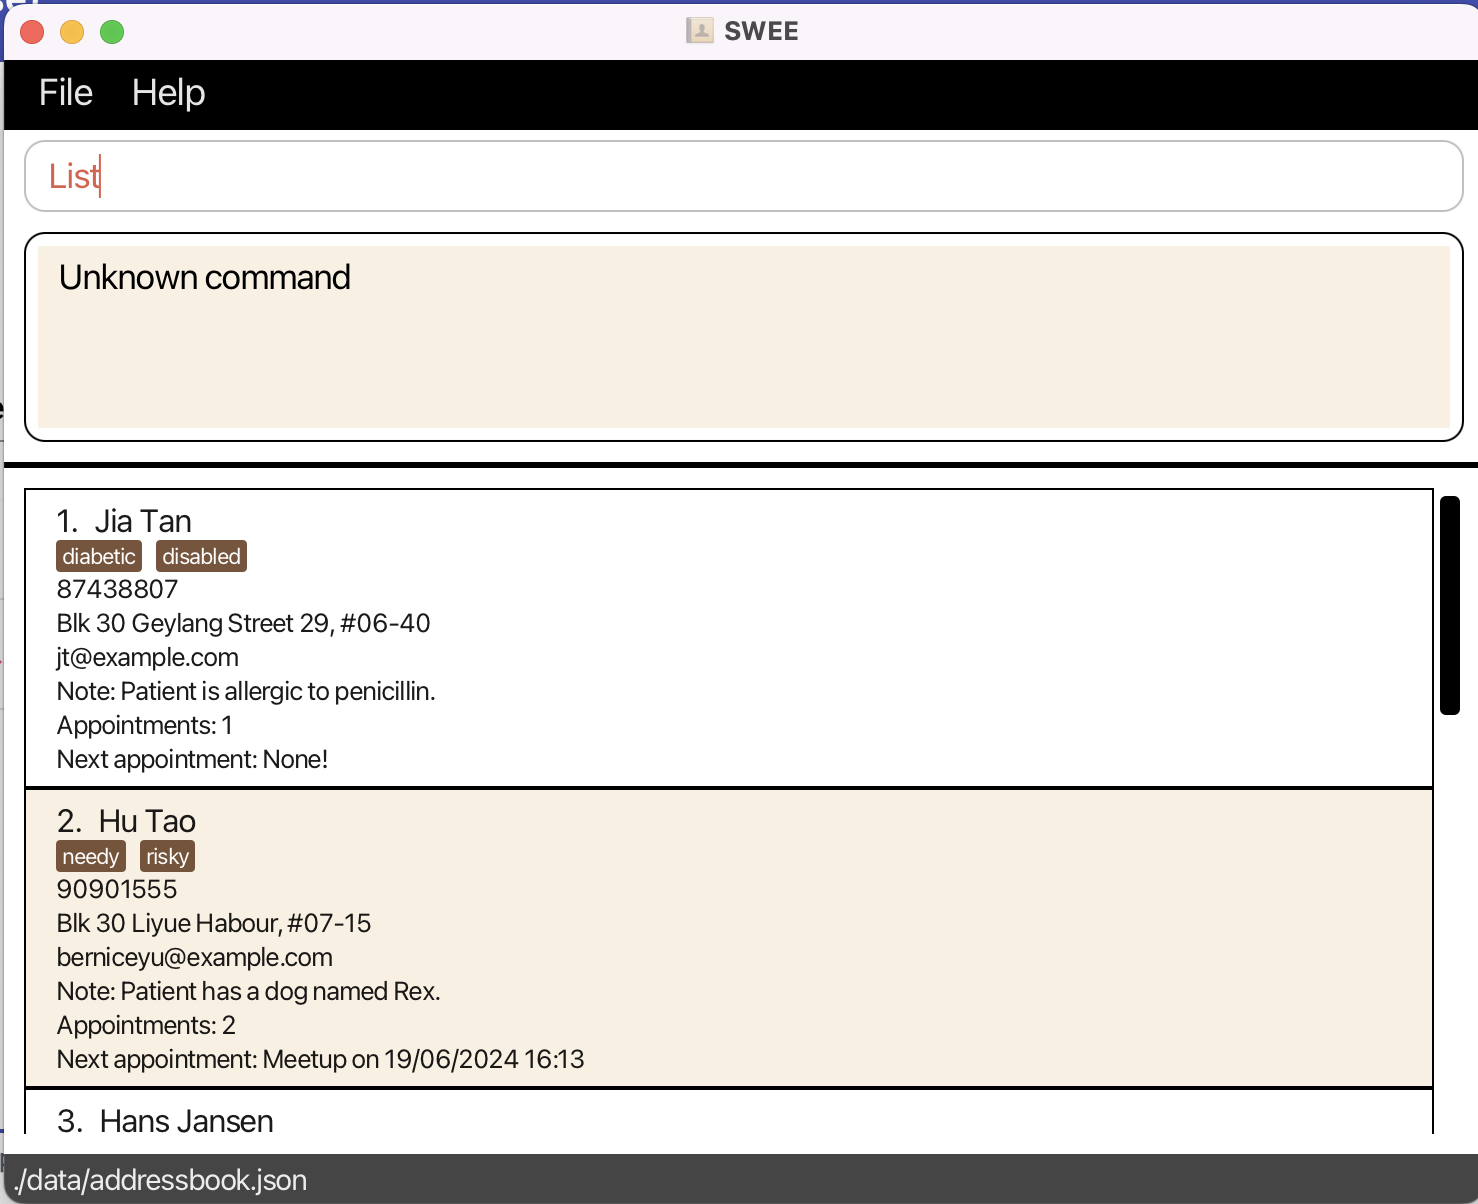Click the 'diabetic' tag on Jia Tan

pyautogui.click(x=99, y=556)
